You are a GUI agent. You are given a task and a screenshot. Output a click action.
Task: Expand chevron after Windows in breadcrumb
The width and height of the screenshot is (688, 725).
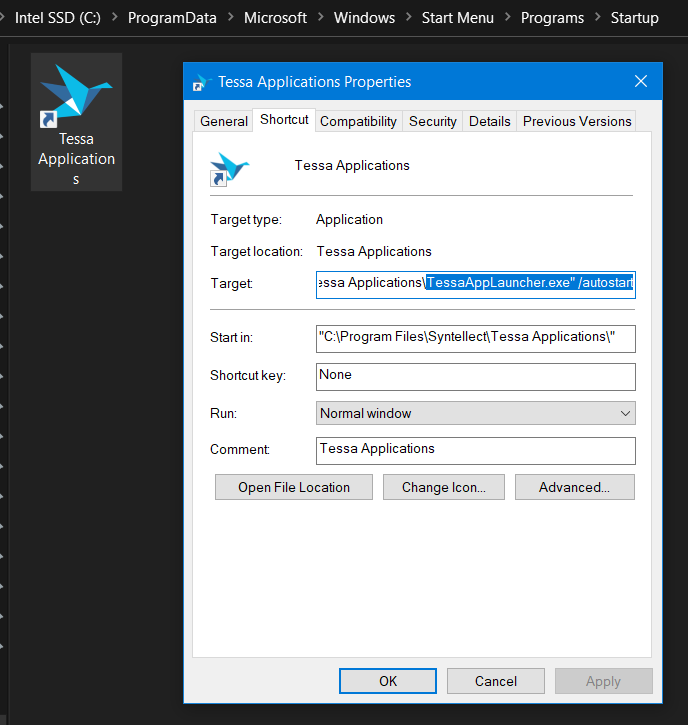click(409, 17)
